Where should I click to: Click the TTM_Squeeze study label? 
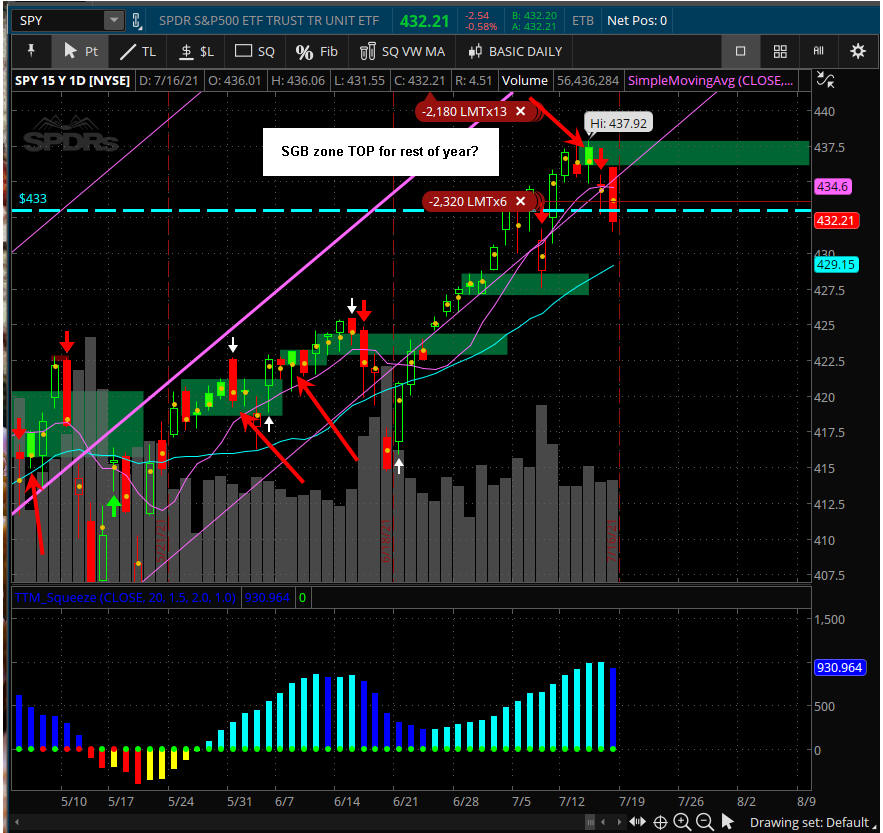point(125,598)
